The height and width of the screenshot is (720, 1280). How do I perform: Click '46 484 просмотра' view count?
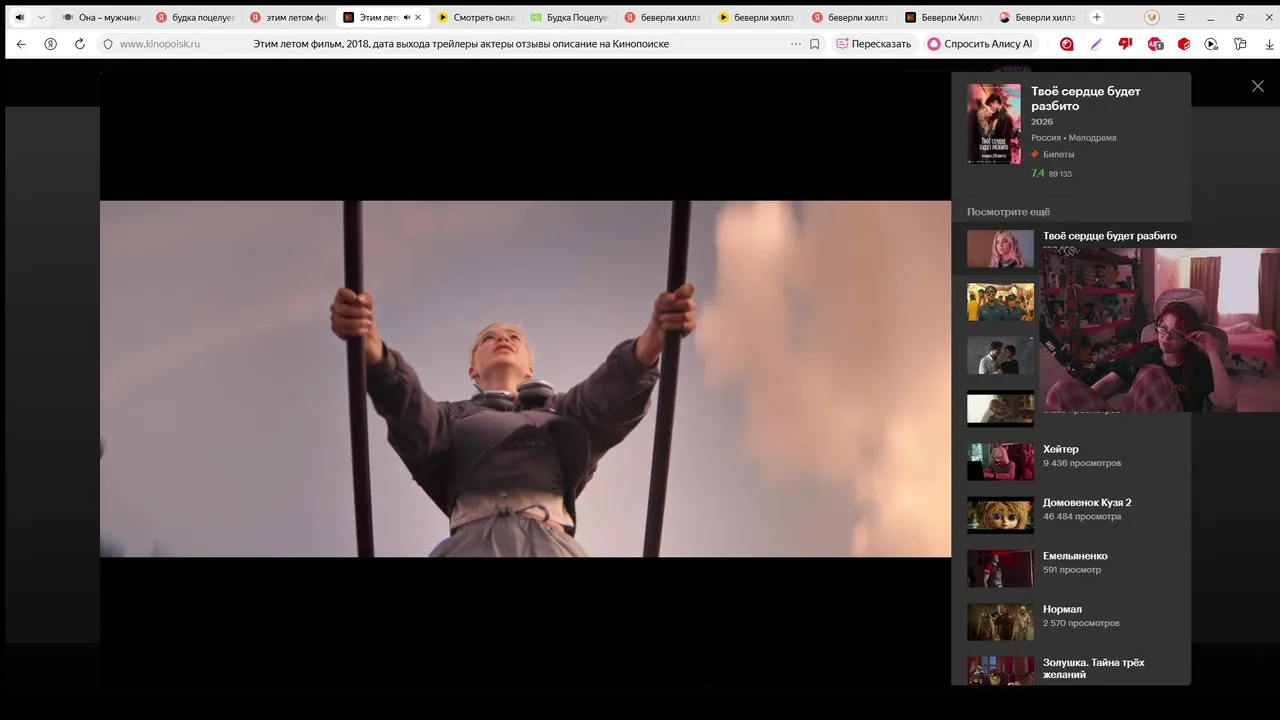(x=1082, y=516)
